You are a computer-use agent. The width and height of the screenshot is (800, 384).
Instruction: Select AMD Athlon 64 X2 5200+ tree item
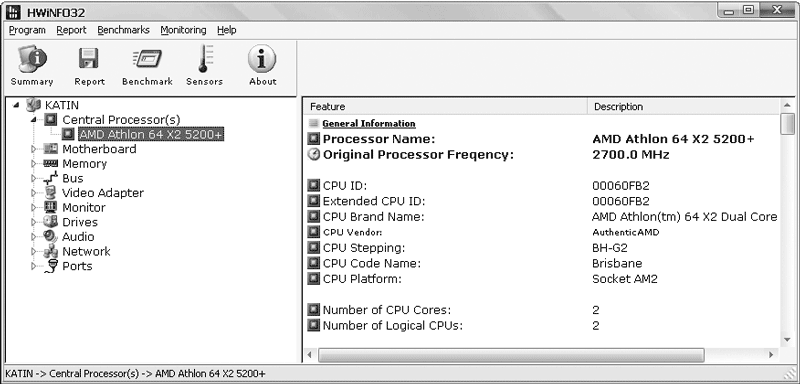click(151, 134)
